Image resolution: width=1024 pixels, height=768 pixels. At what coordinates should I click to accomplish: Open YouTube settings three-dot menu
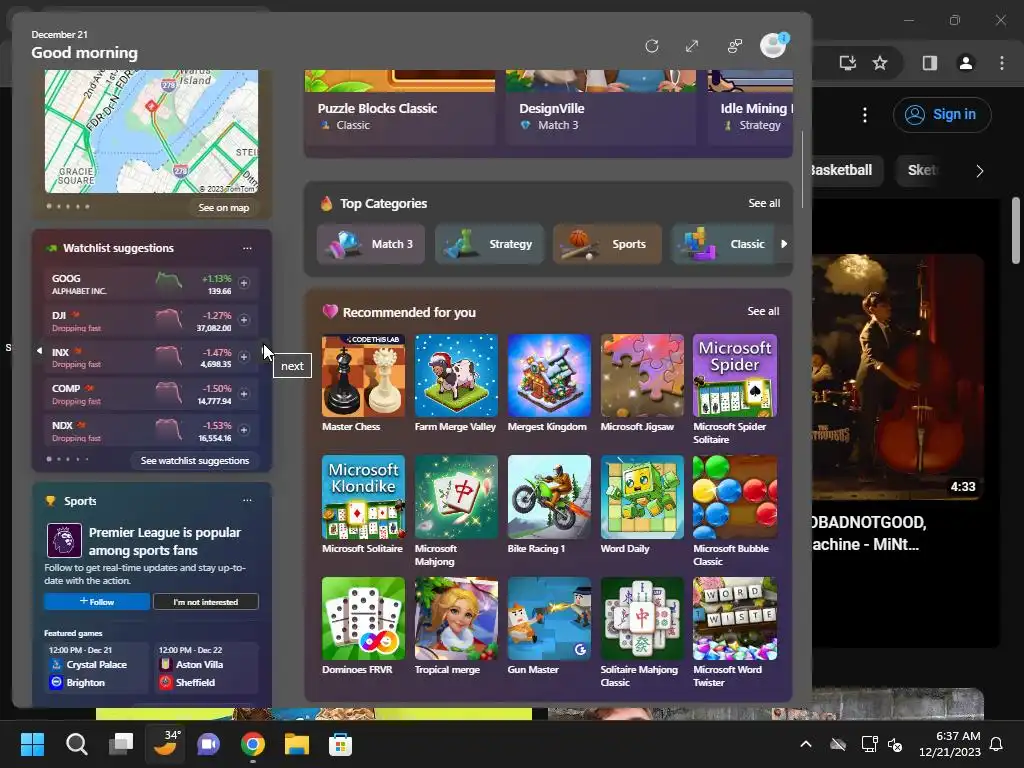[865, 115]
